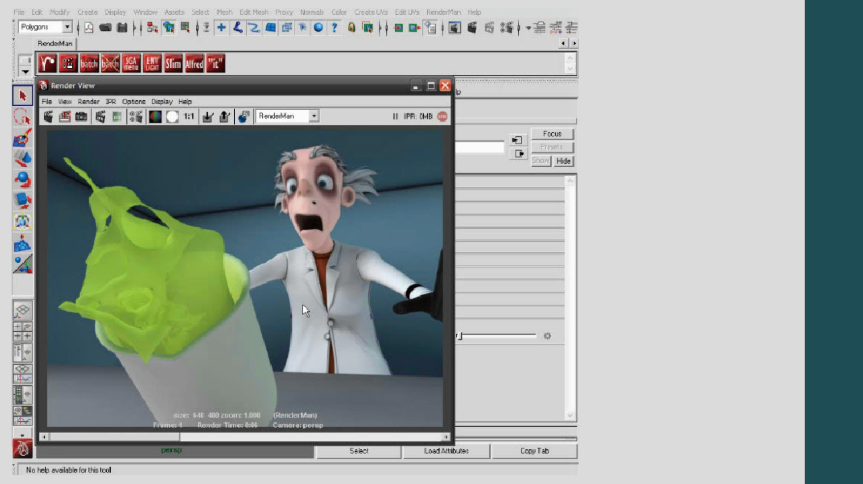Expand the status line arrow near render icons
Viewport: 863px width, 484px height.
click(x=528, y=28)
